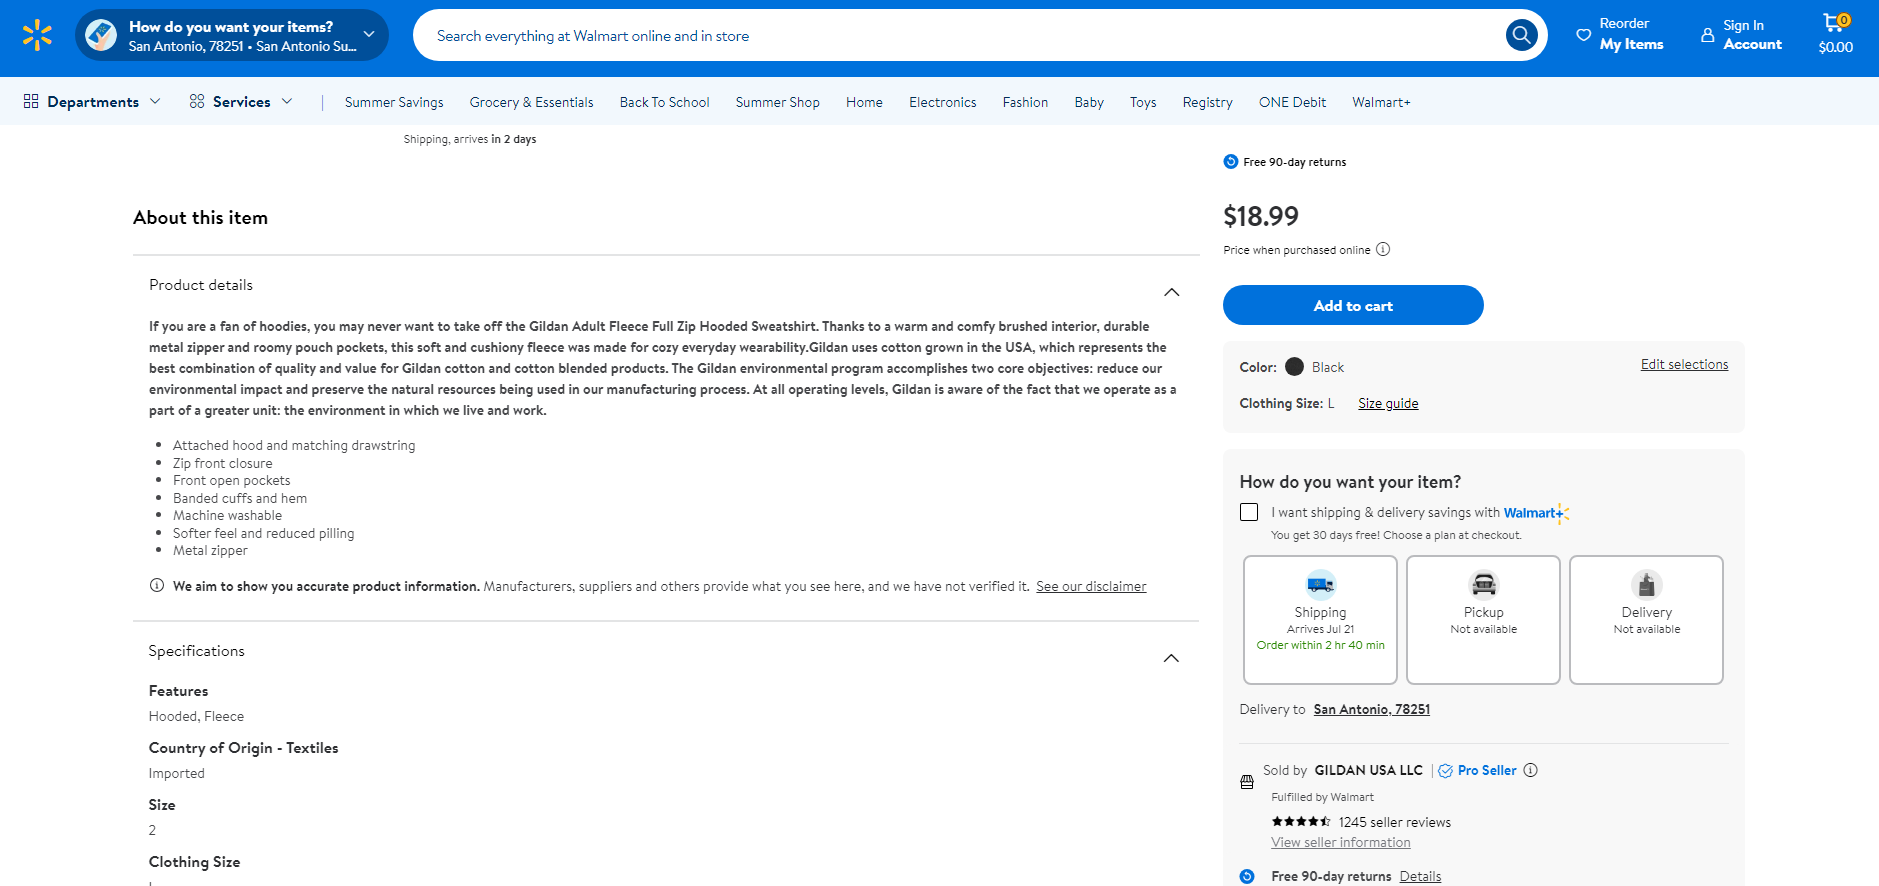Open Free 90-day returns Details link
1879x886 pixels.
click(x=1420, y=876)
